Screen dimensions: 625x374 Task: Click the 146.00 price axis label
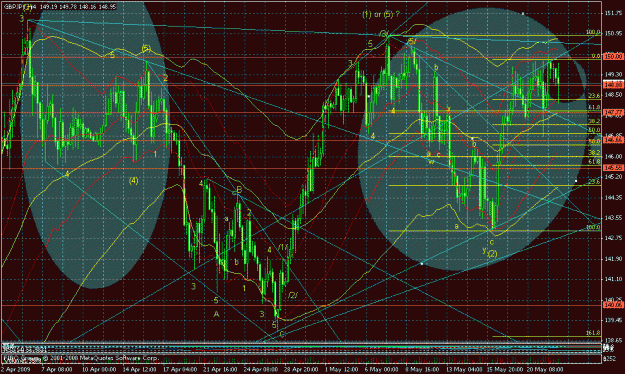pyautogui.click(x=614, y=156)
